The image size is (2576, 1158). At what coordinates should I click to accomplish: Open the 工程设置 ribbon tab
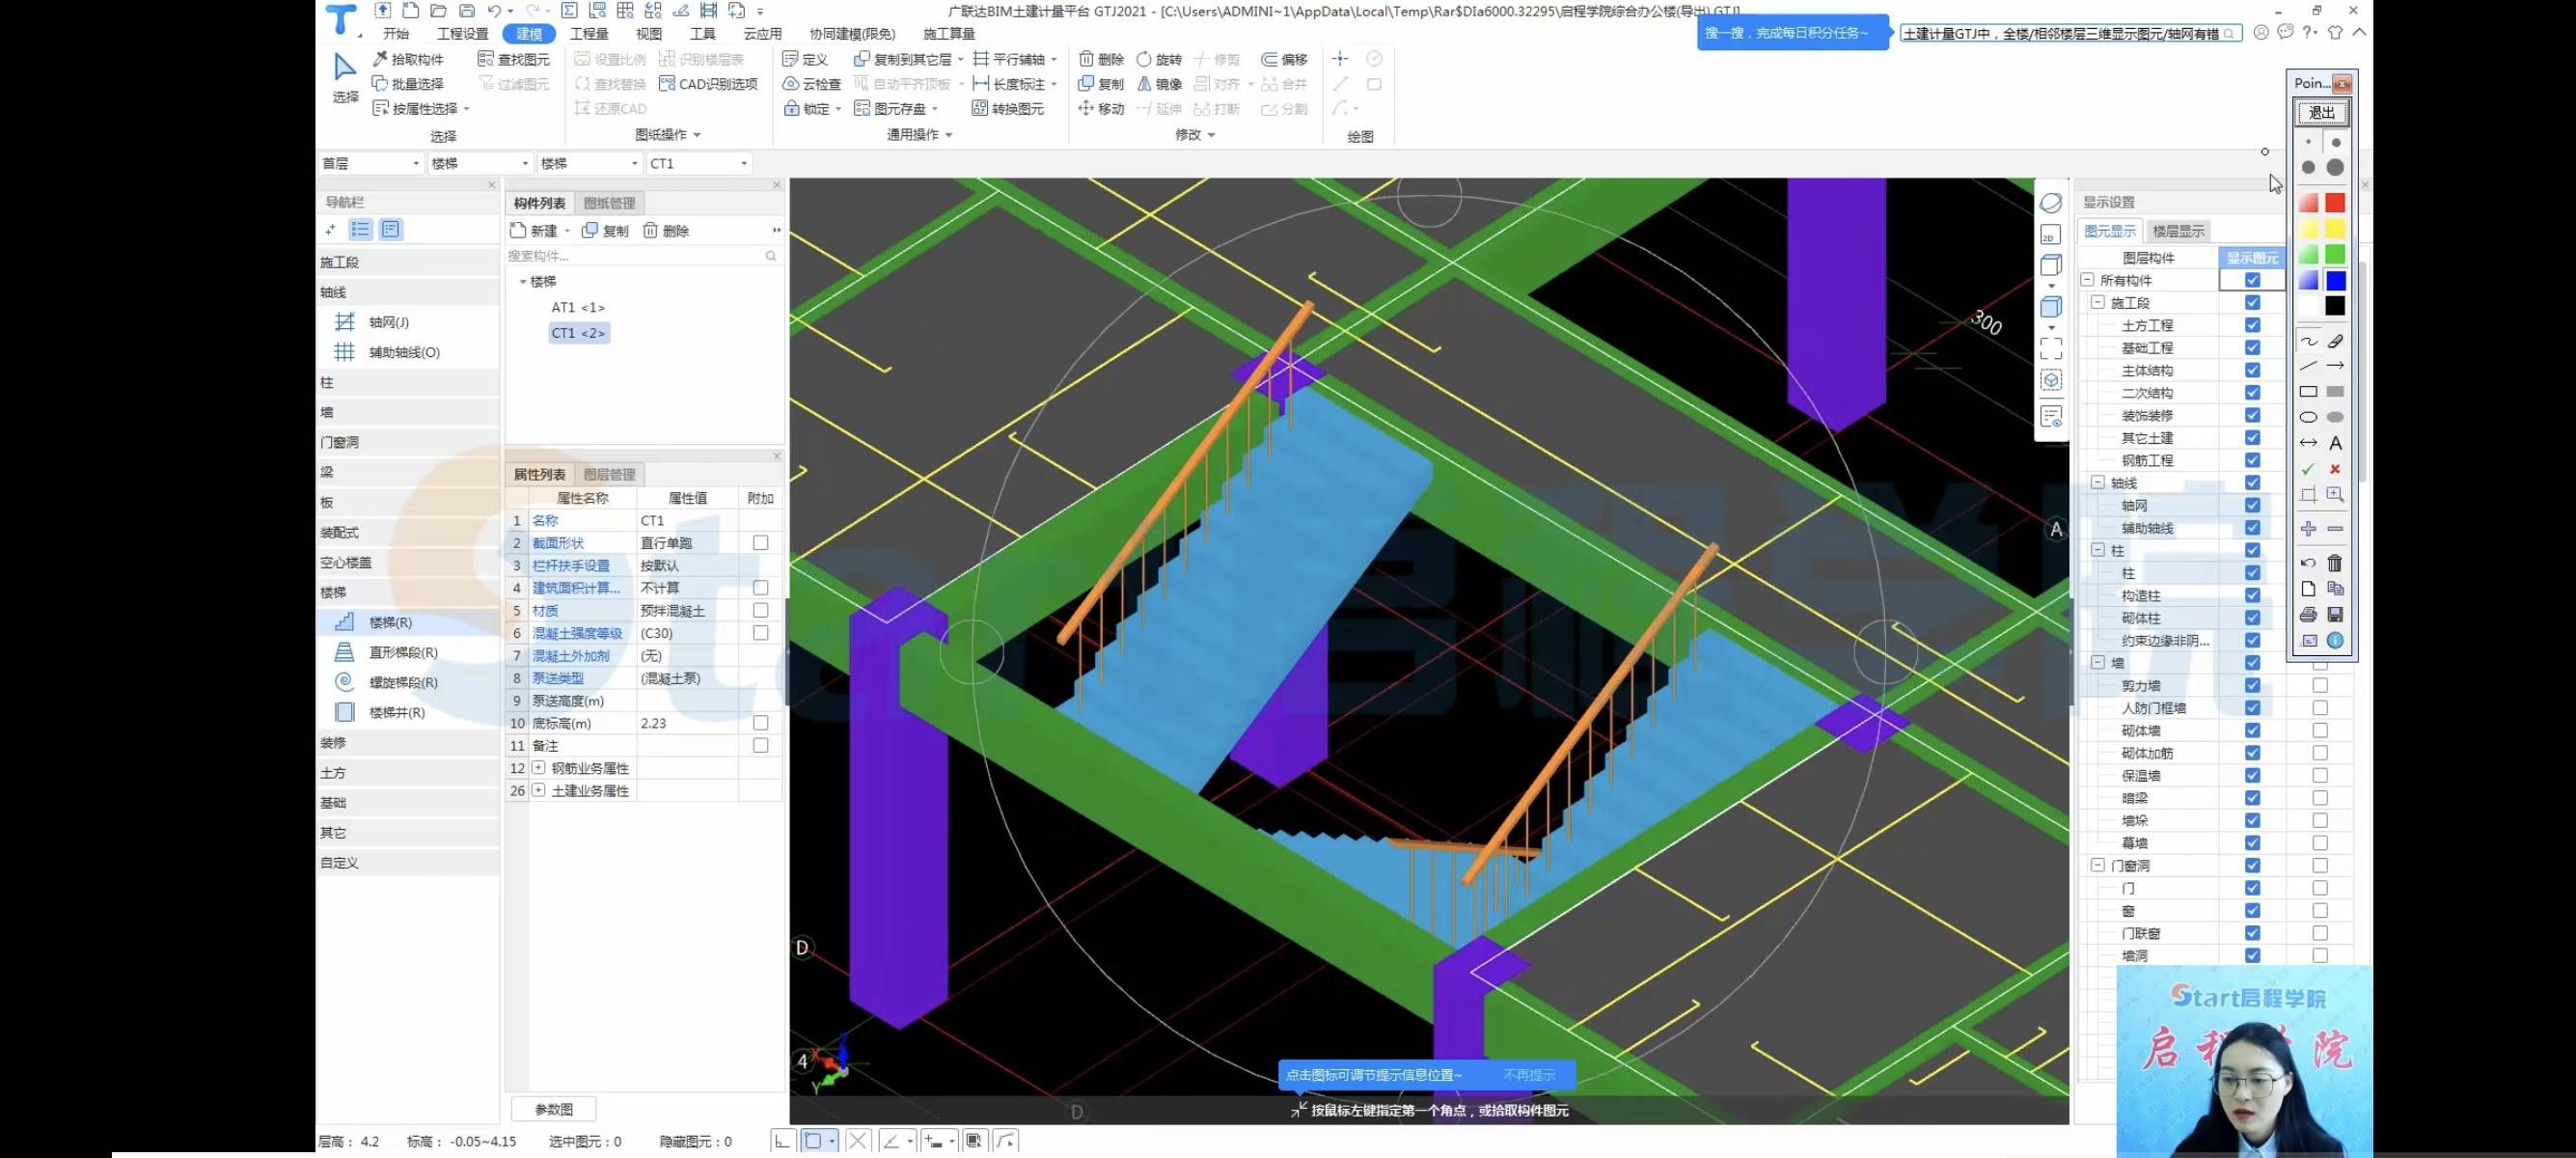[463, 34]
